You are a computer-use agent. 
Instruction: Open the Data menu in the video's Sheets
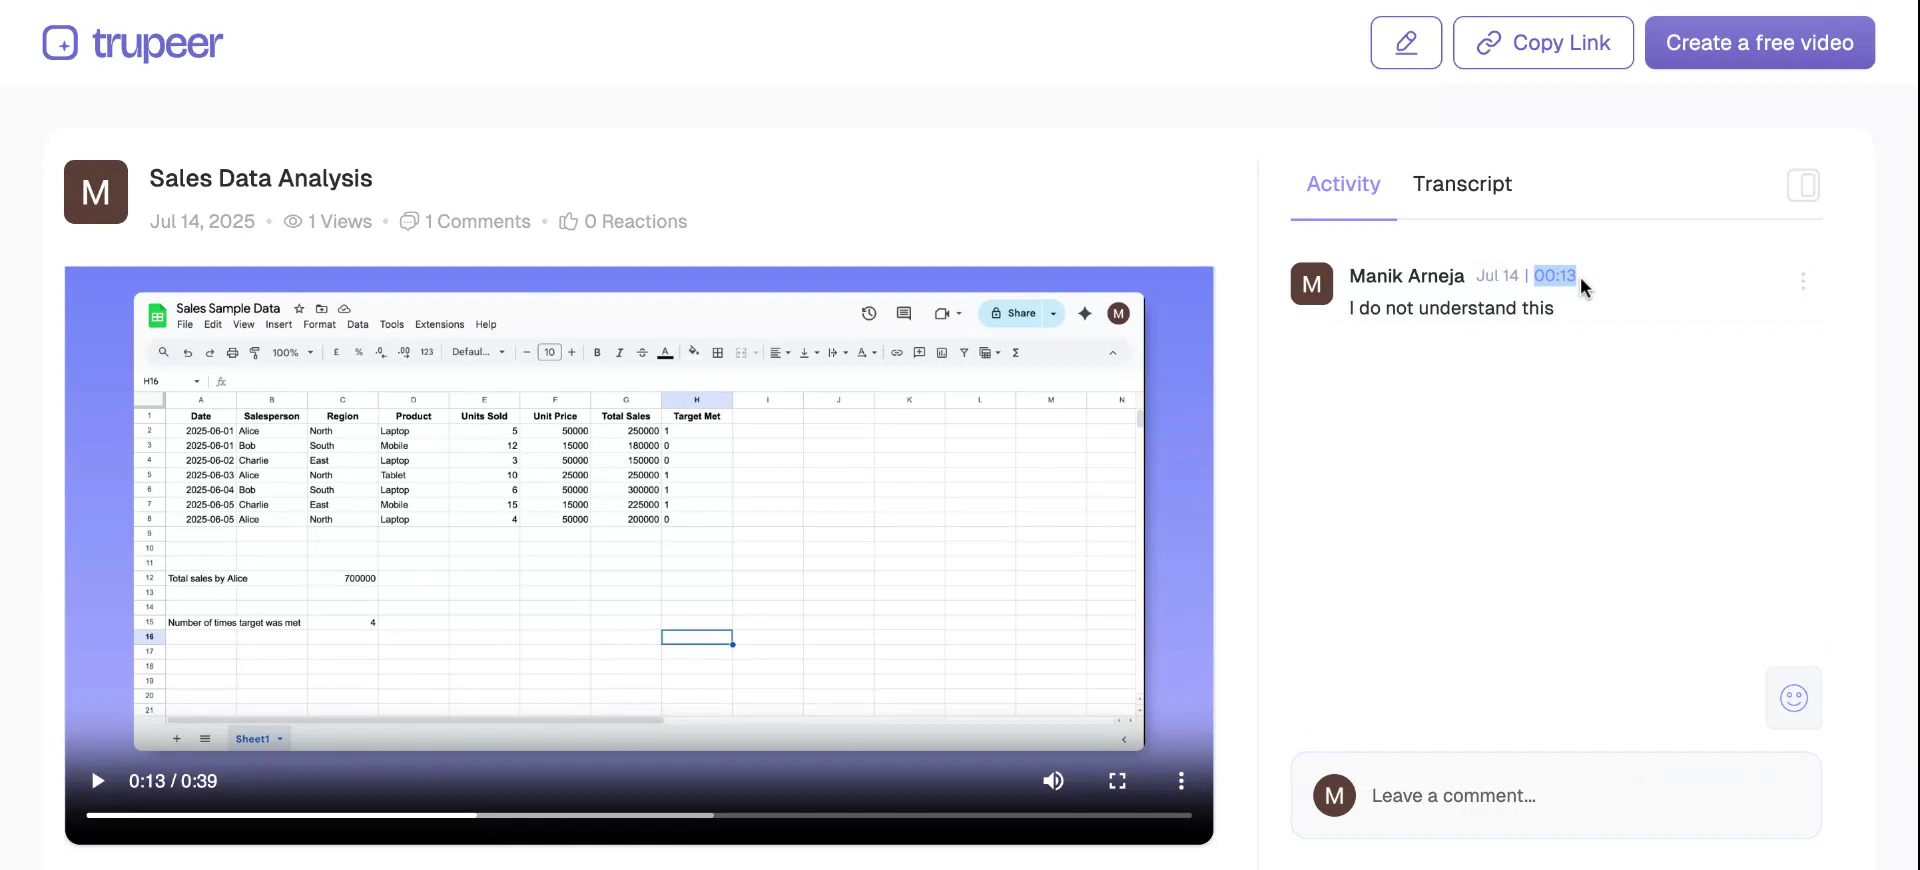pyautogui.click(x=358, y=325)
